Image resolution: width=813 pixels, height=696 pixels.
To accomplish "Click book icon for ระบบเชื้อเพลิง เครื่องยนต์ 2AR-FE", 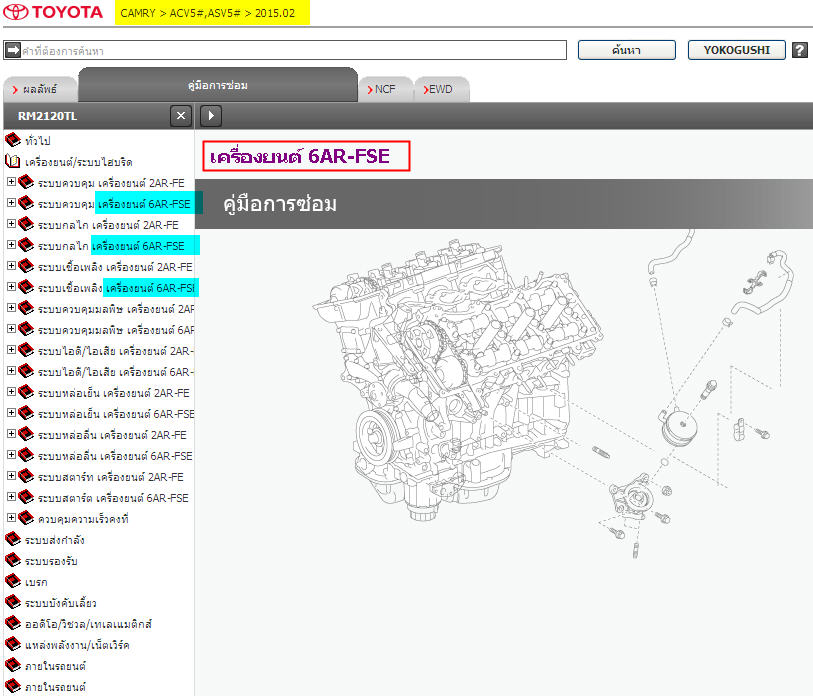I will tap(26, 266).
